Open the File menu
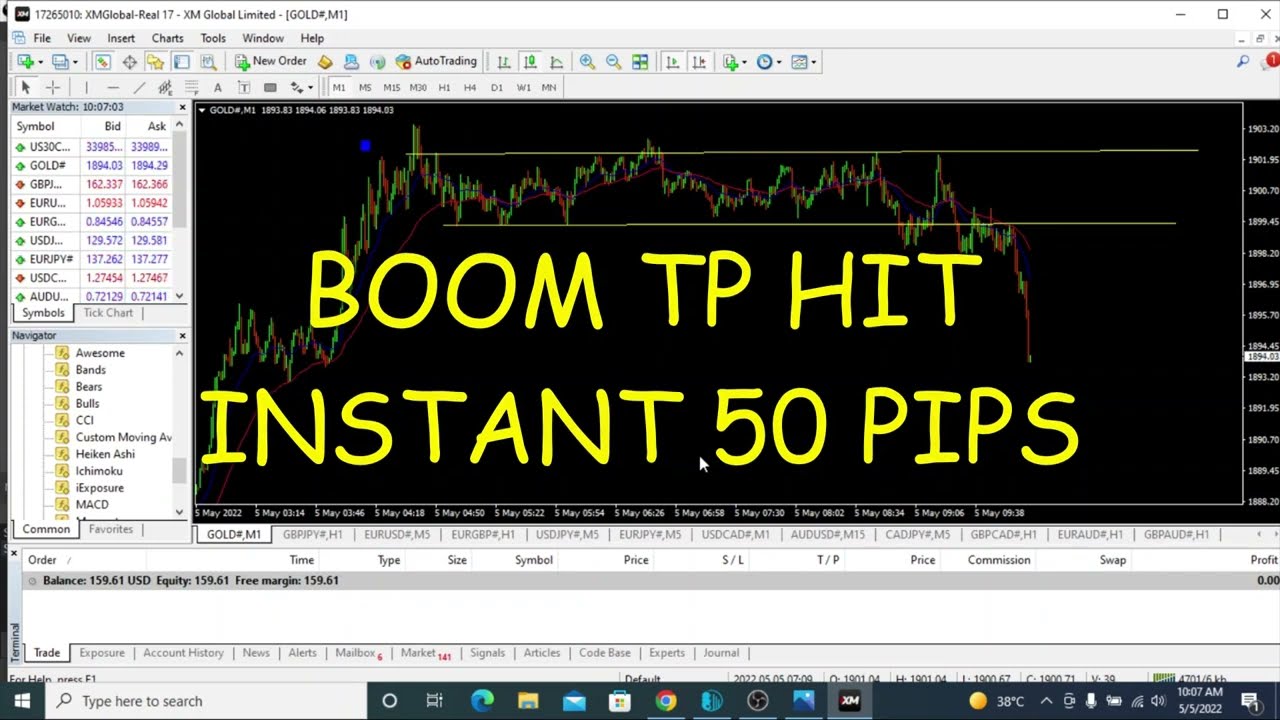1280x720 pixels. [42, 38]
